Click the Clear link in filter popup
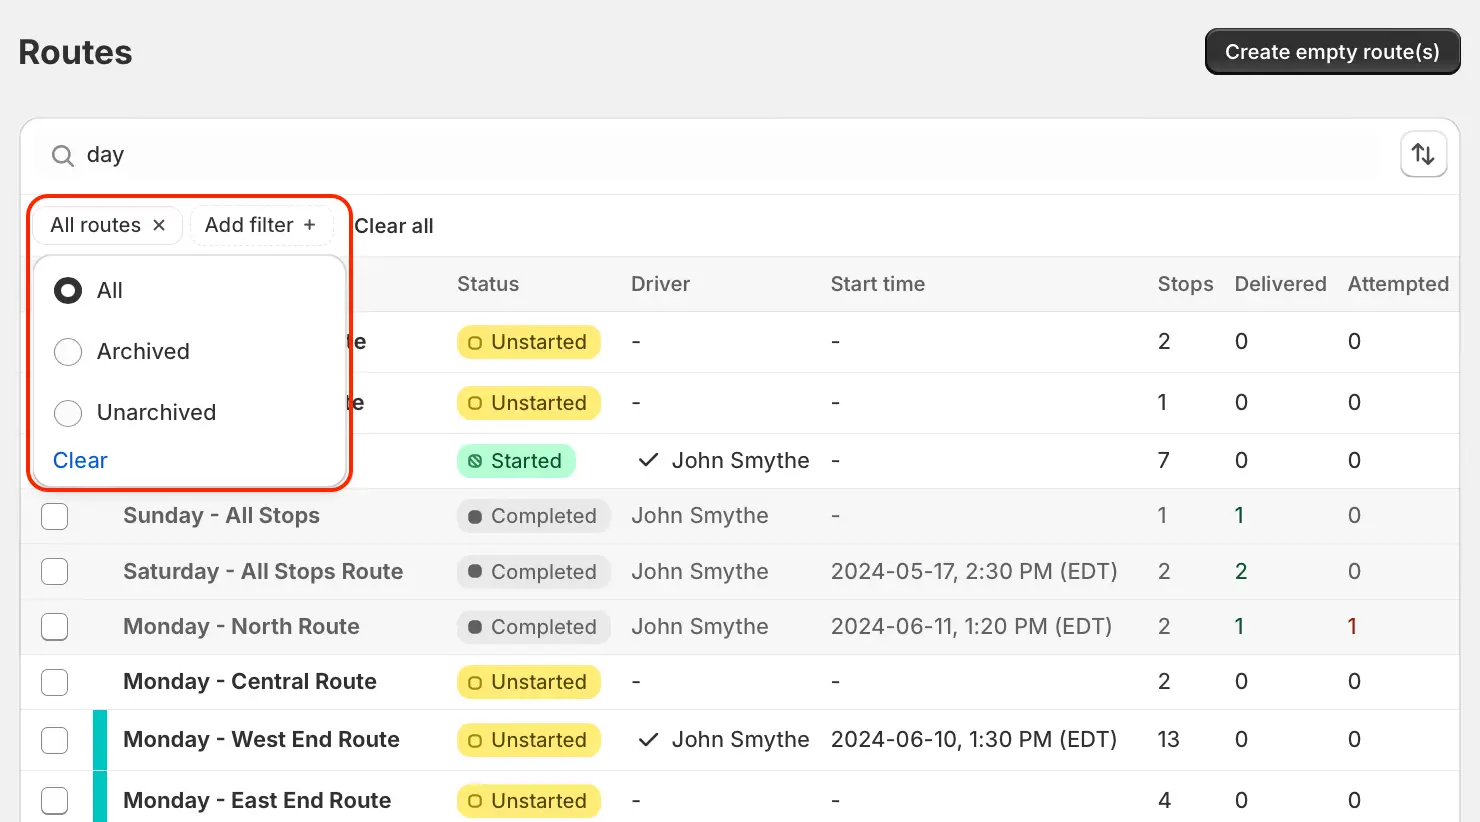The image size is (1480, 822). [x=80, y=460]
